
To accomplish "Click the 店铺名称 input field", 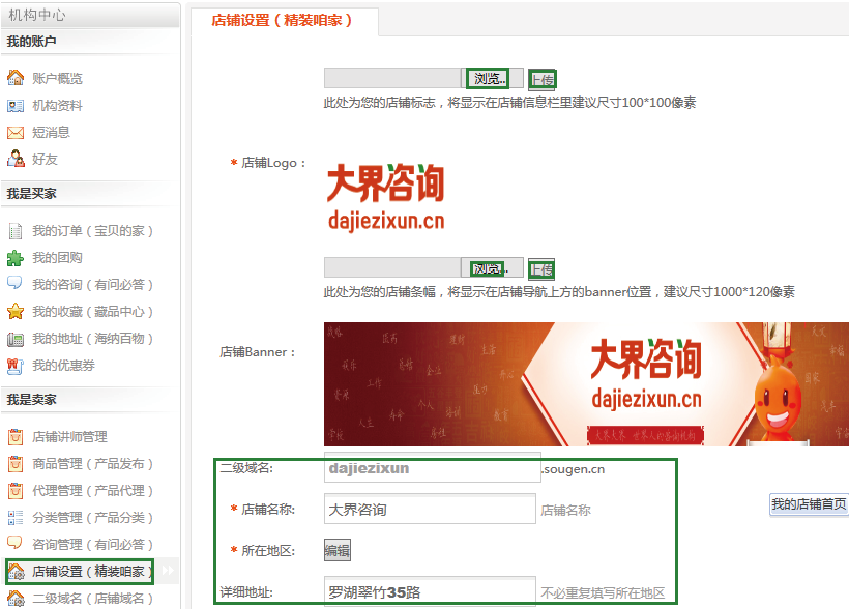I will tap(430, 509).
